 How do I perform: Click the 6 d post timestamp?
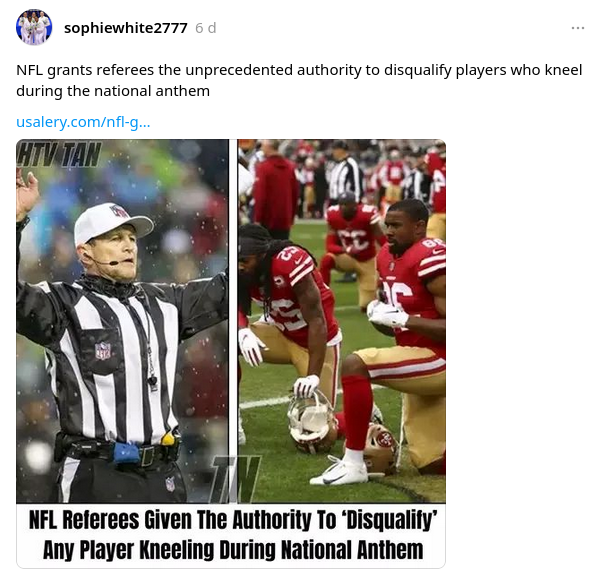point(206,28)
